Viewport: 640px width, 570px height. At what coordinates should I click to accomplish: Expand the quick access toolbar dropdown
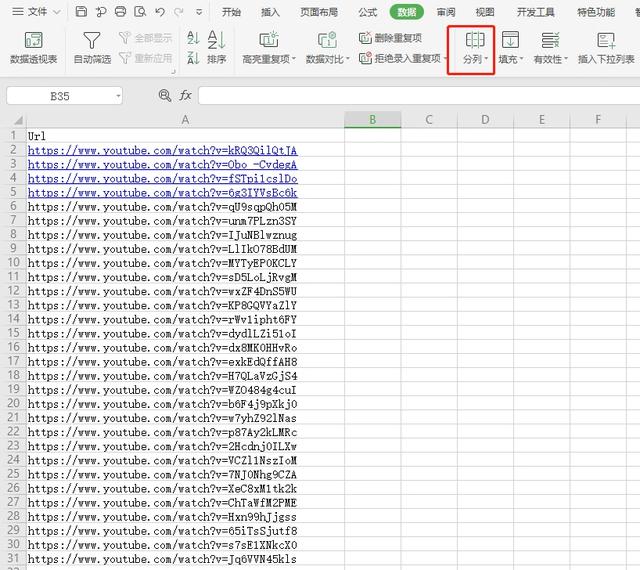pos(199,12)
